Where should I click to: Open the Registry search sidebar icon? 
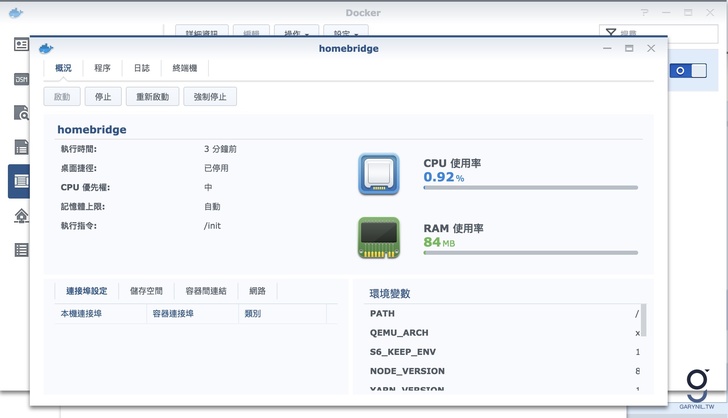[21, 113]
